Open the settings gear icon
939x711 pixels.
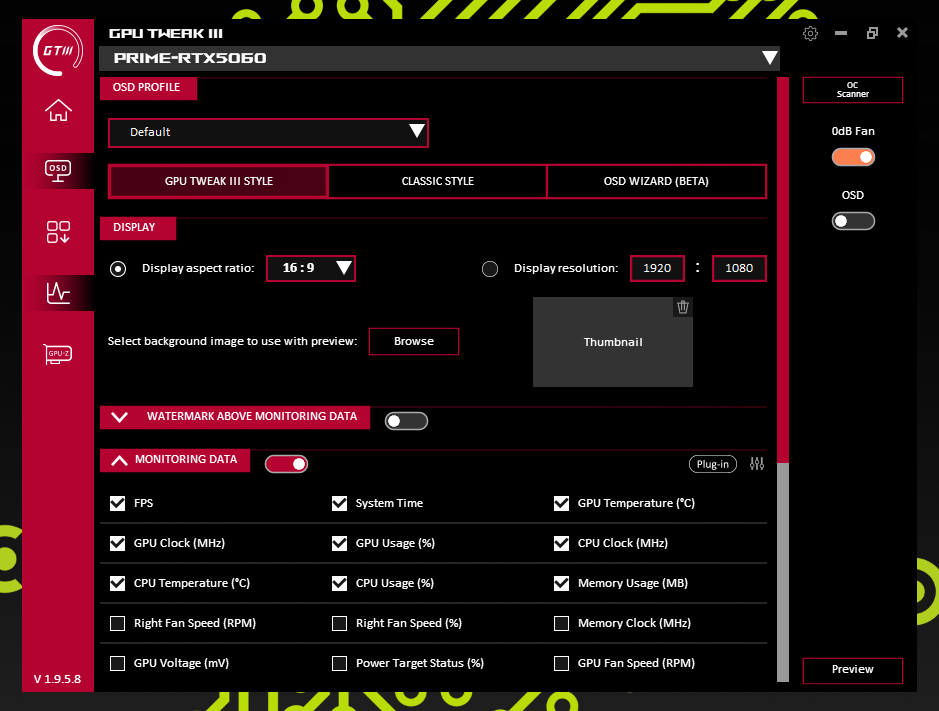810,34
